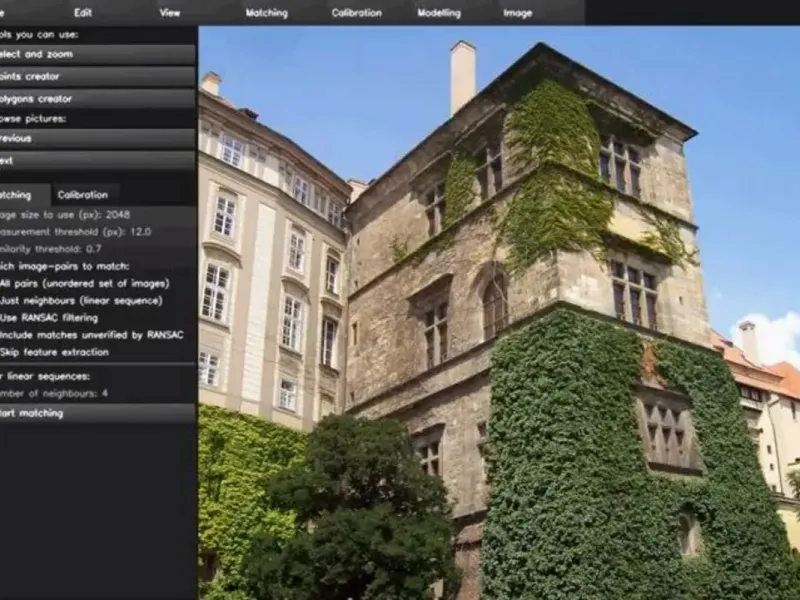Image resolution: width=800 pixels, height=600 pixels.
Task: Open the Image menu
Action: coord(517,13)
